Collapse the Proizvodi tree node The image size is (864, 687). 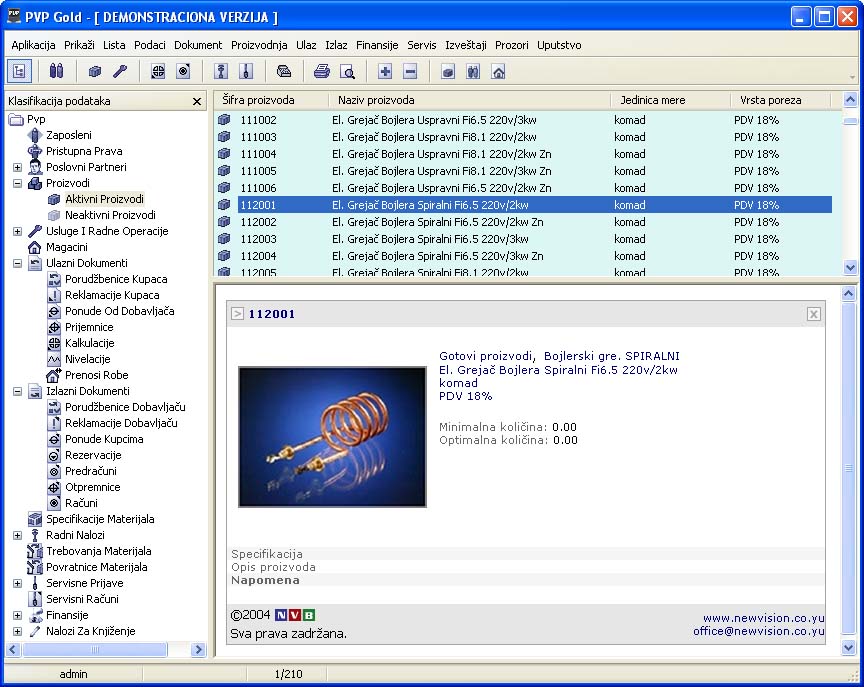pyautogui.click(x=17, y=183)
